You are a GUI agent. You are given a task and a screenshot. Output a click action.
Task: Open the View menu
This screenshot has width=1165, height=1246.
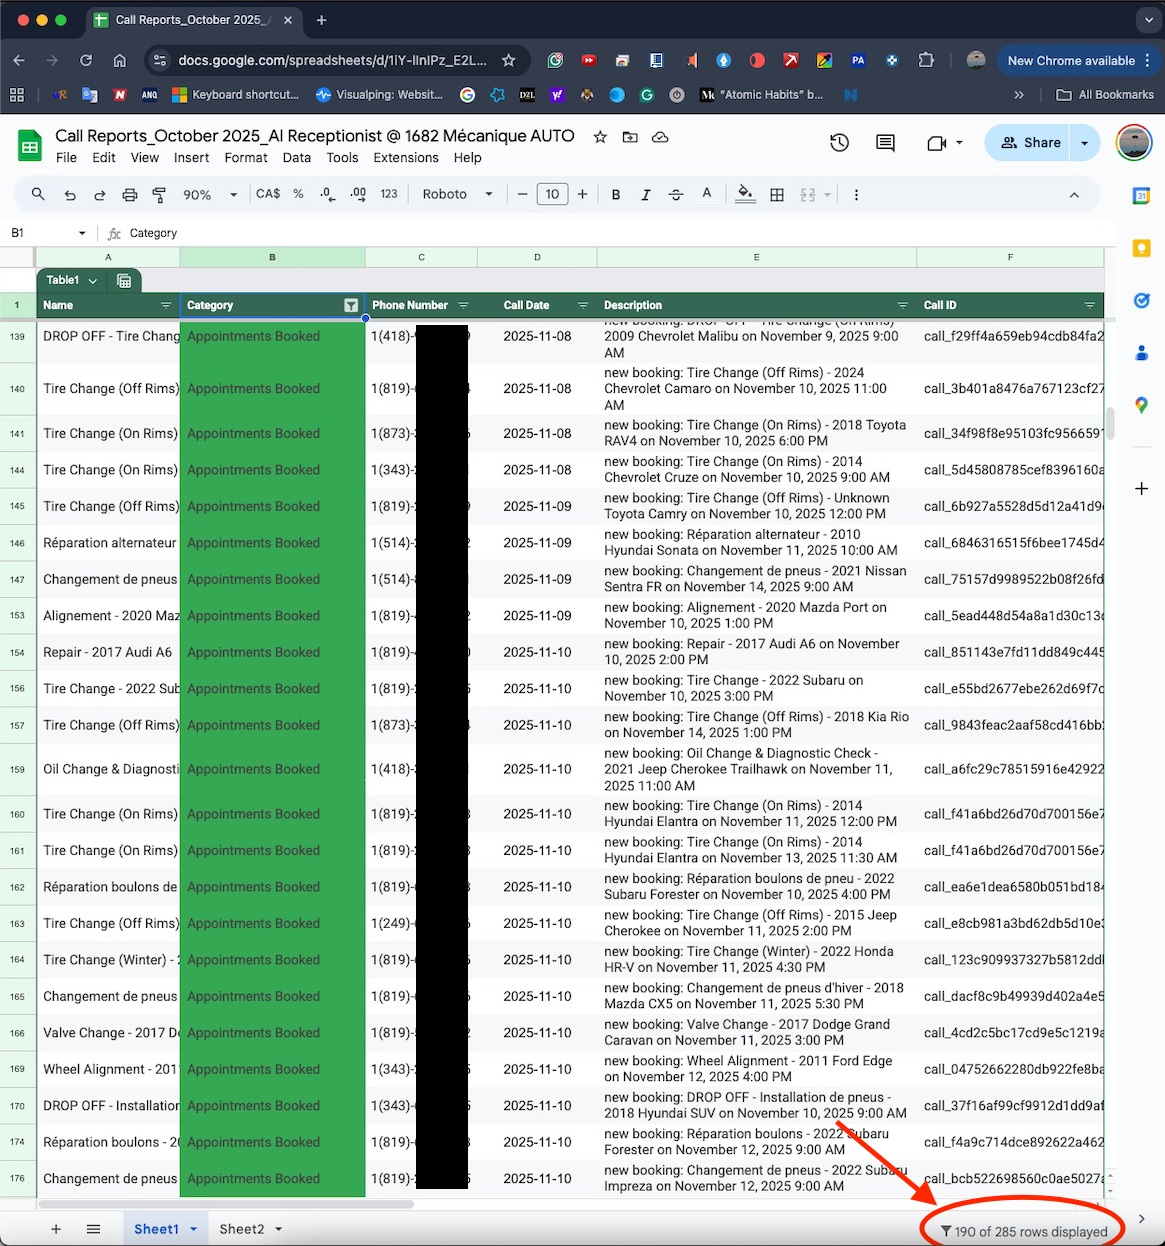coord(145,158)
